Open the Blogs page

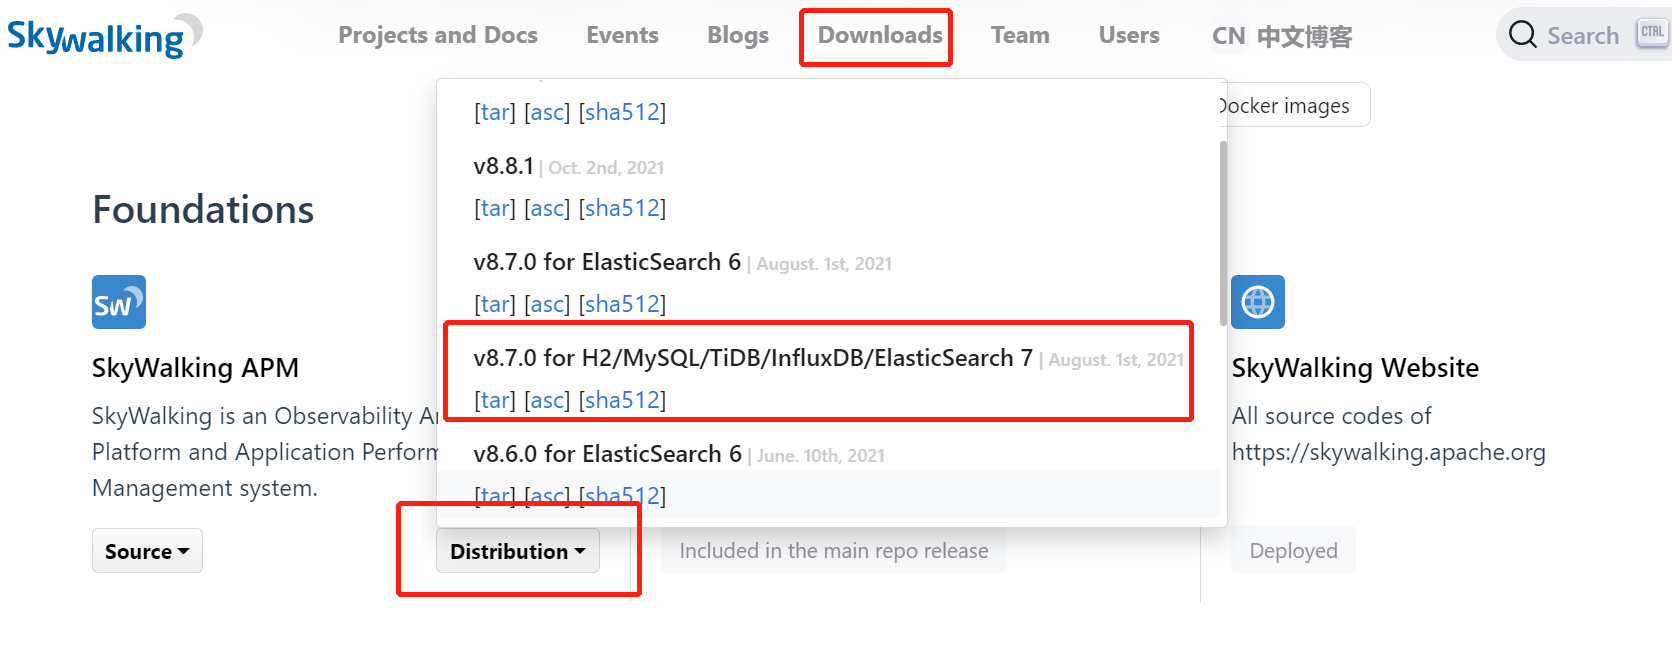pos(738,35)
